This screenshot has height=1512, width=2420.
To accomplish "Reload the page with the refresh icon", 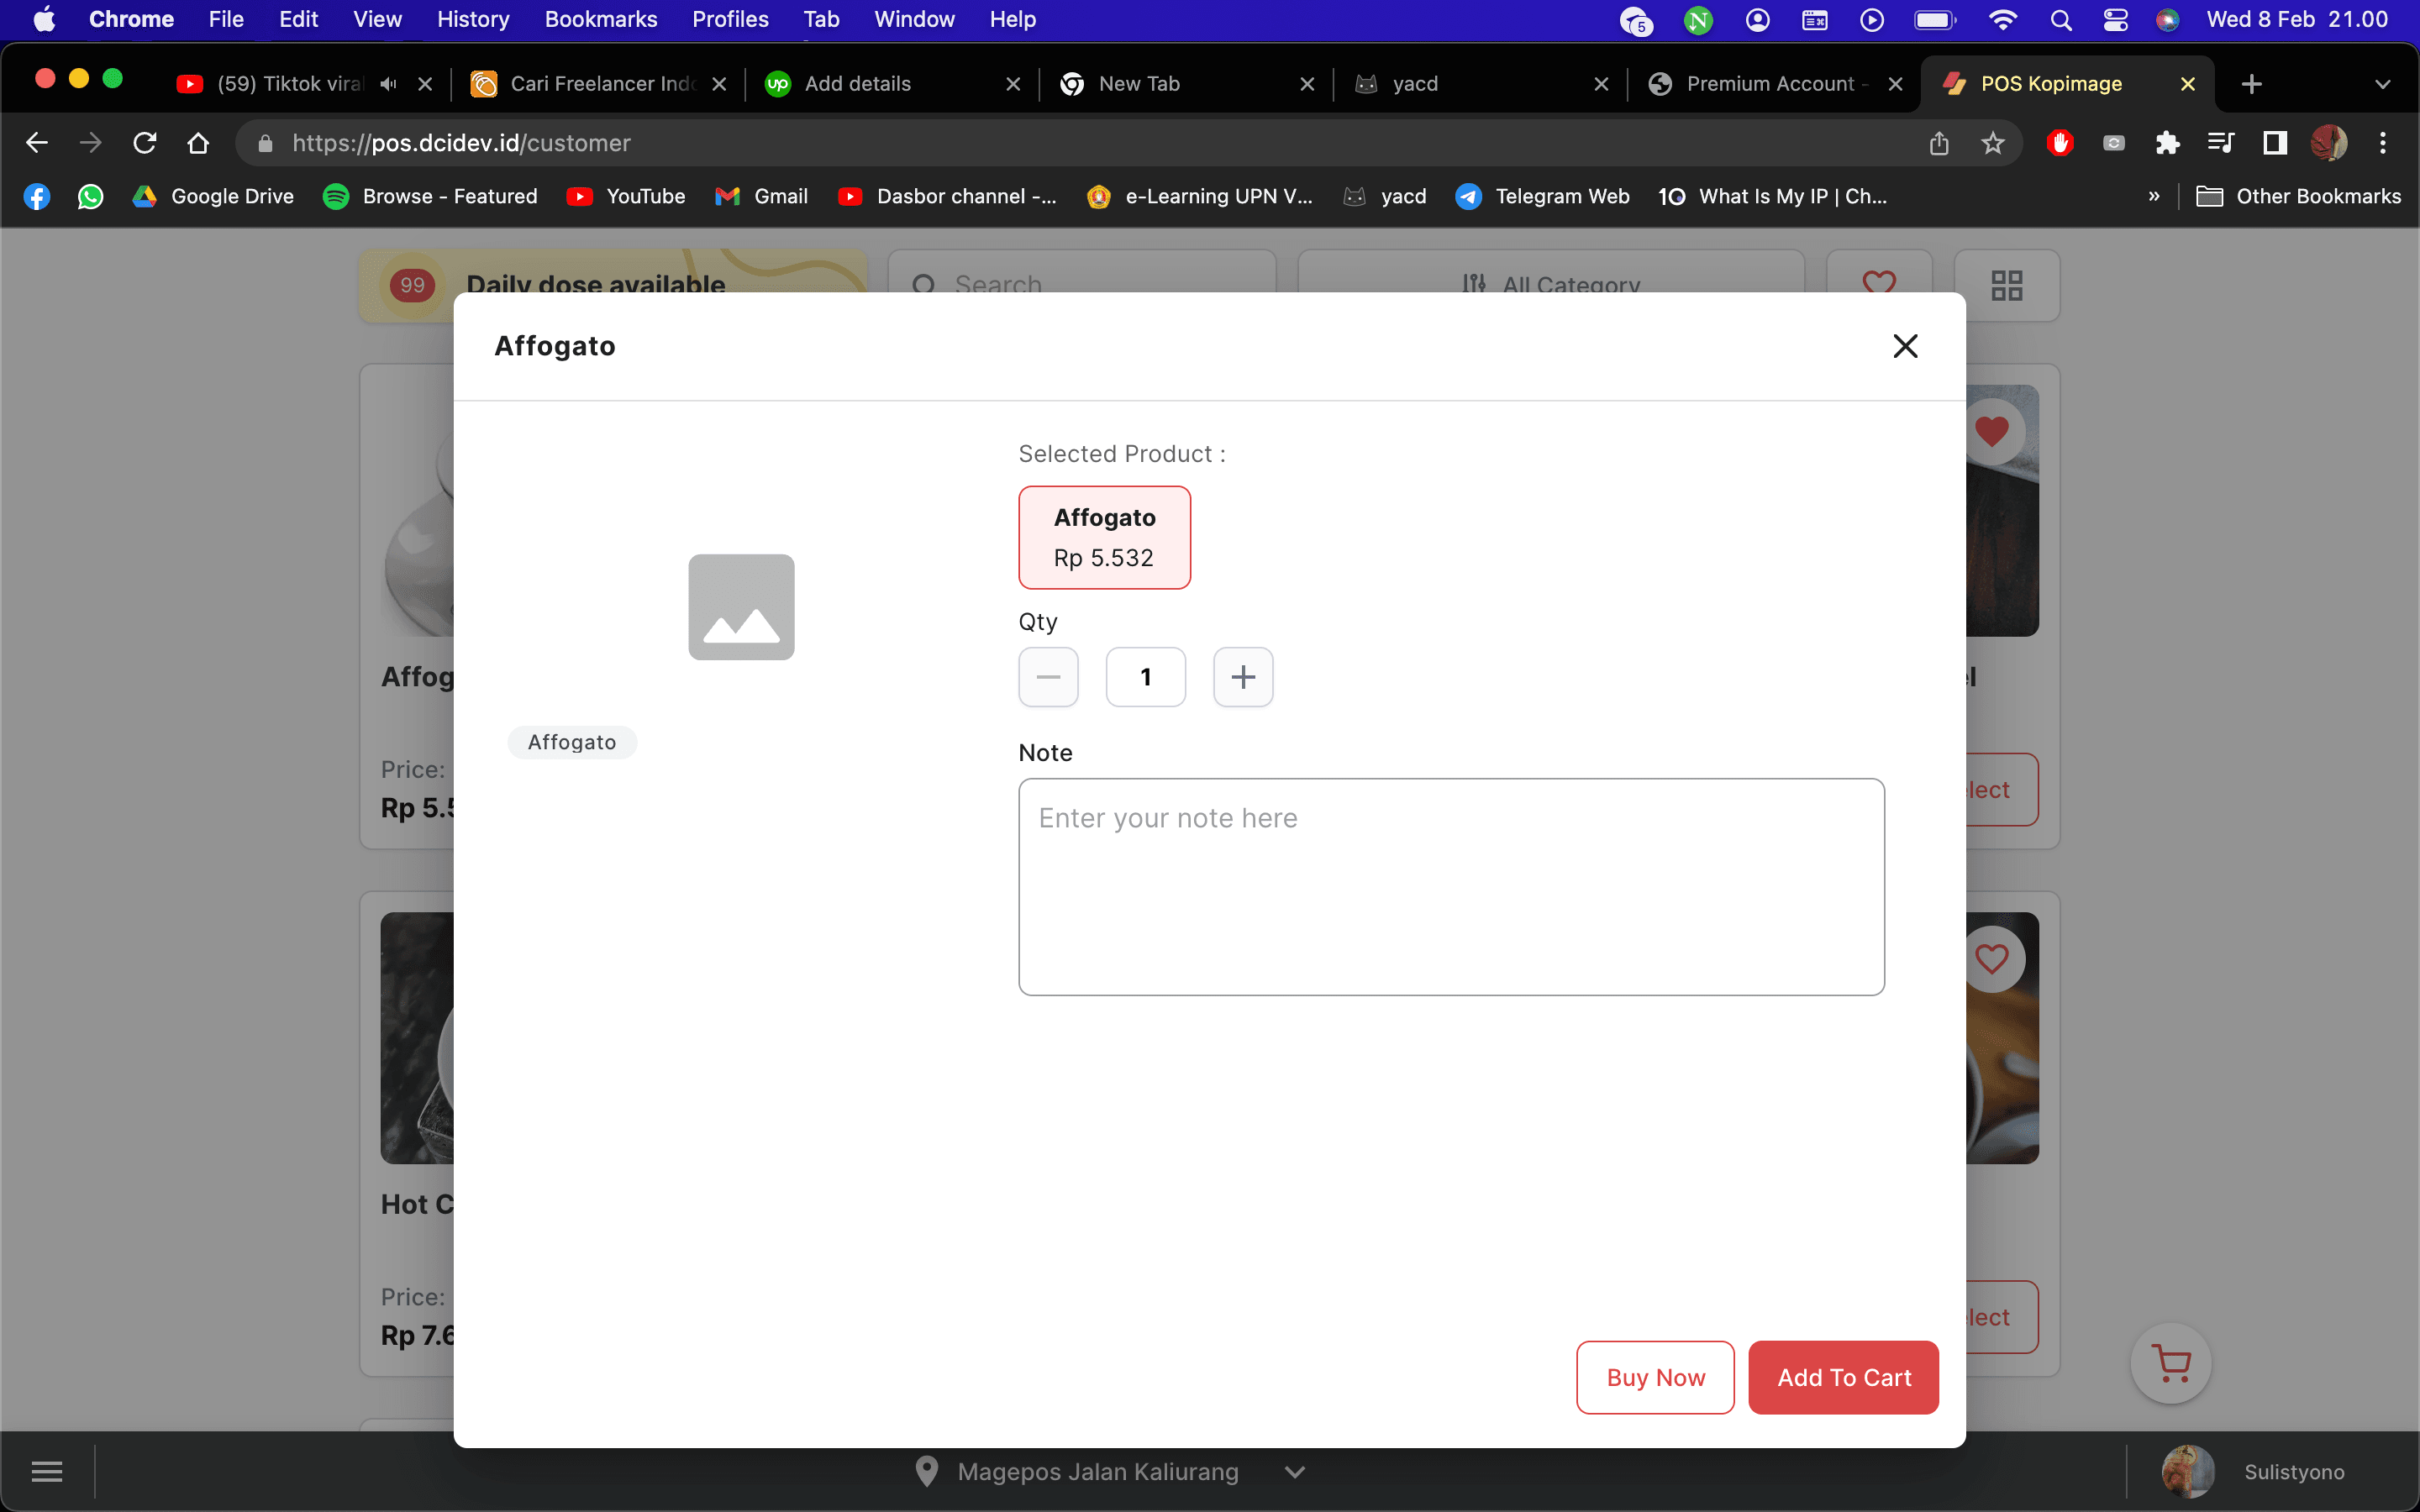I will pos(145,143).
